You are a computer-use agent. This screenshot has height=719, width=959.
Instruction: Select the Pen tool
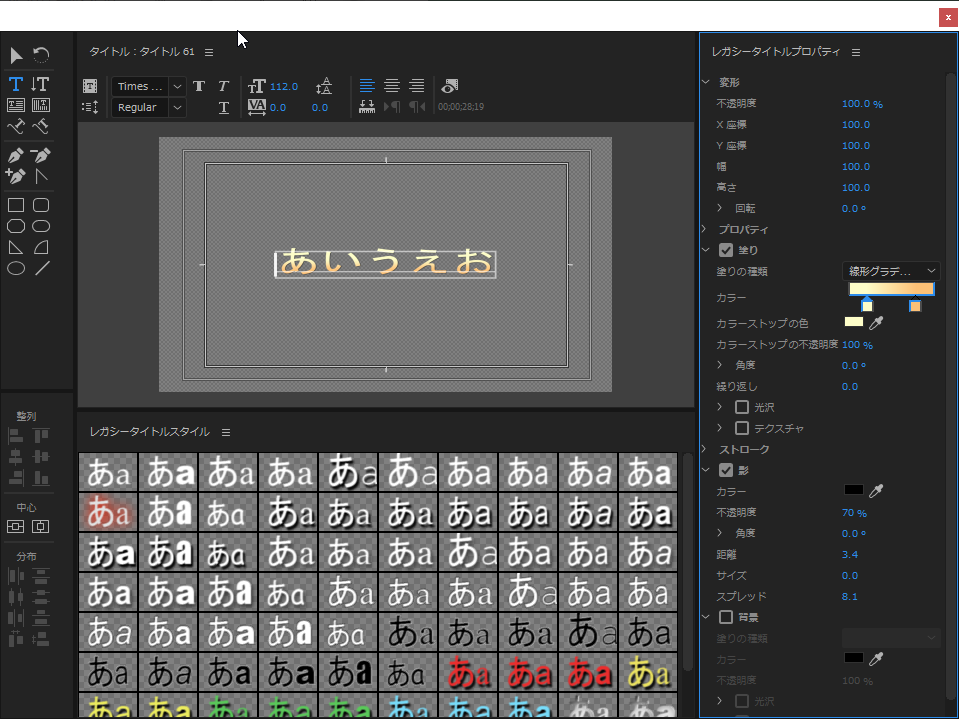15,155
